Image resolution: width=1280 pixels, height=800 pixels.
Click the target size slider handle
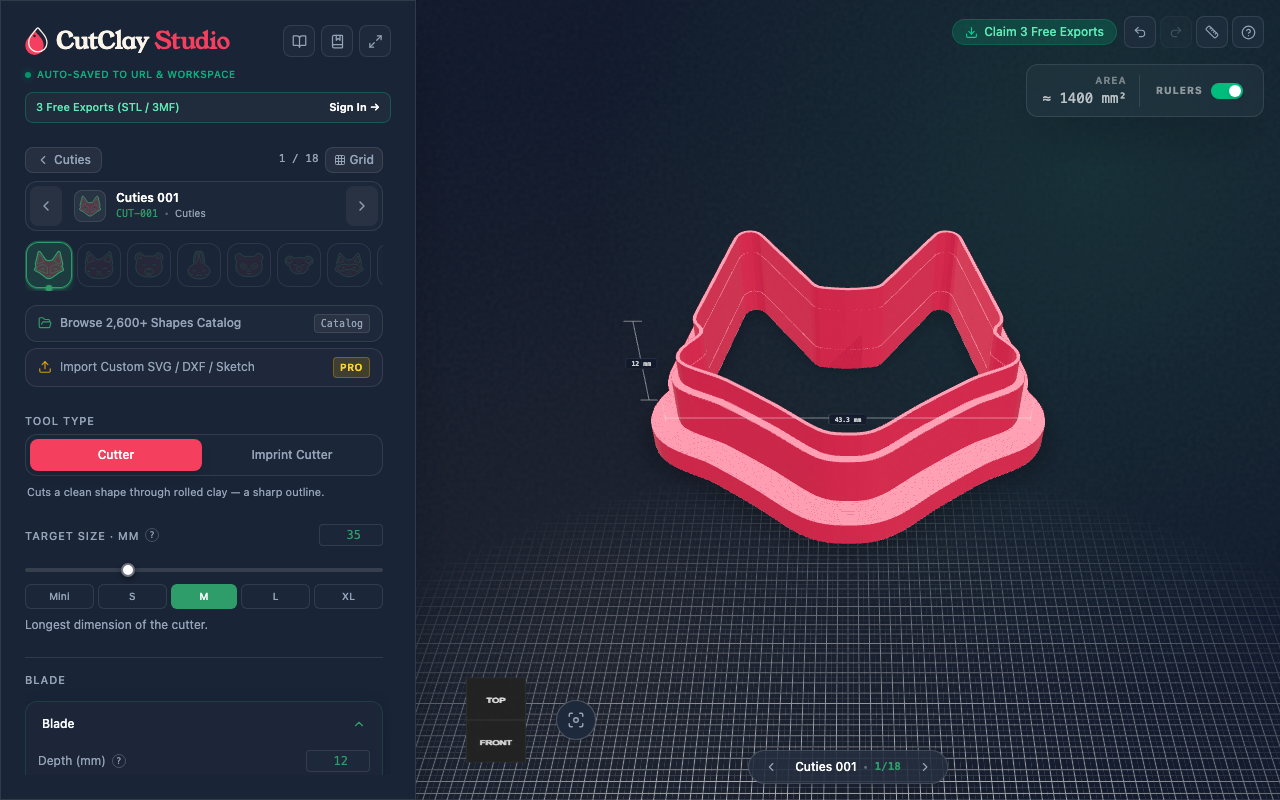click(x=128, y=570)
